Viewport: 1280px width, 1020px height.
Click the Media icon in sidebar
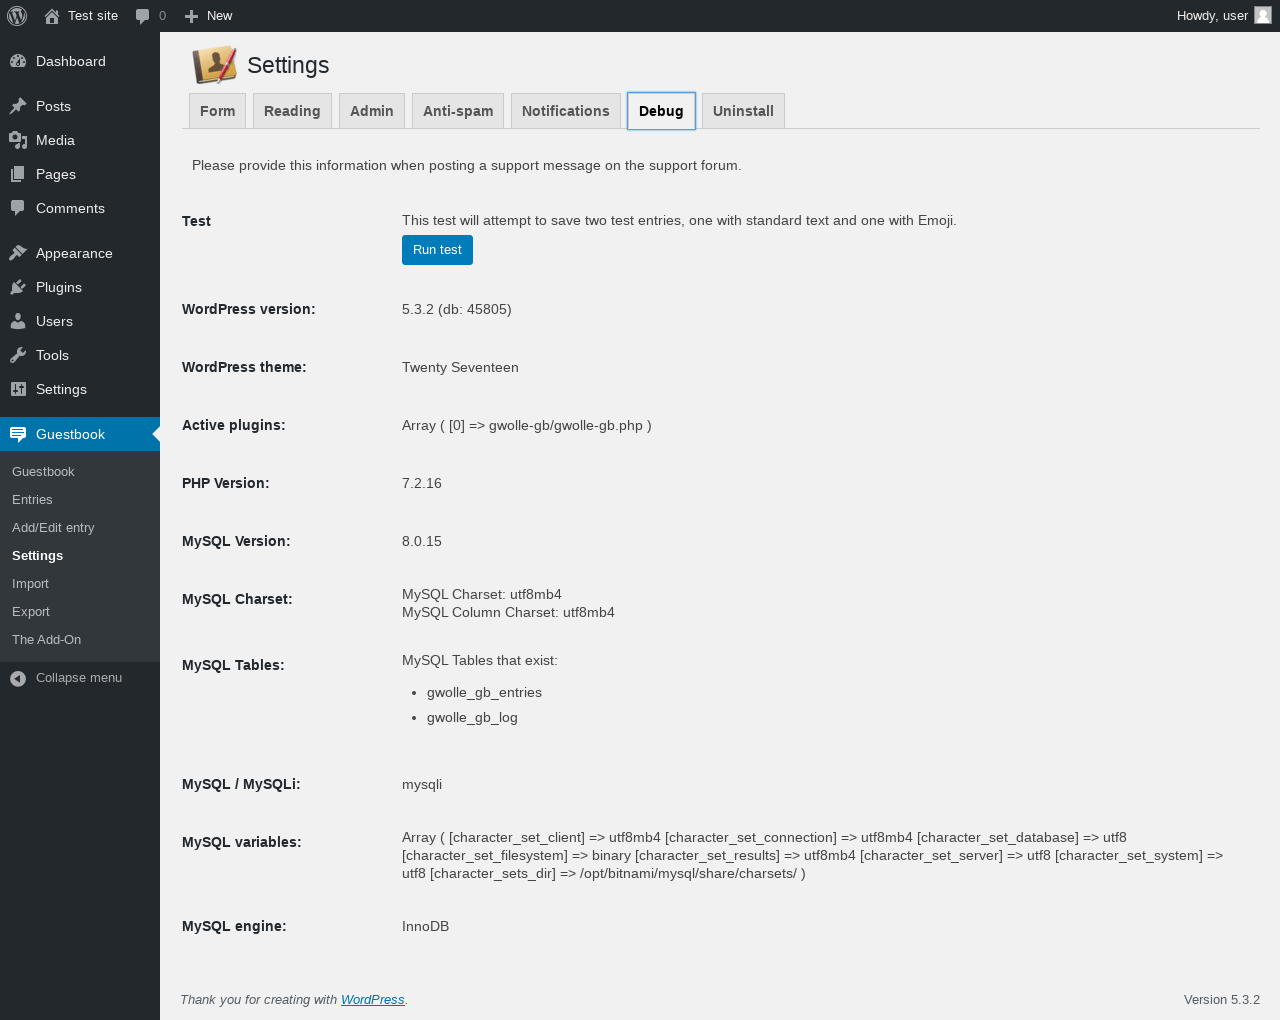18,140
